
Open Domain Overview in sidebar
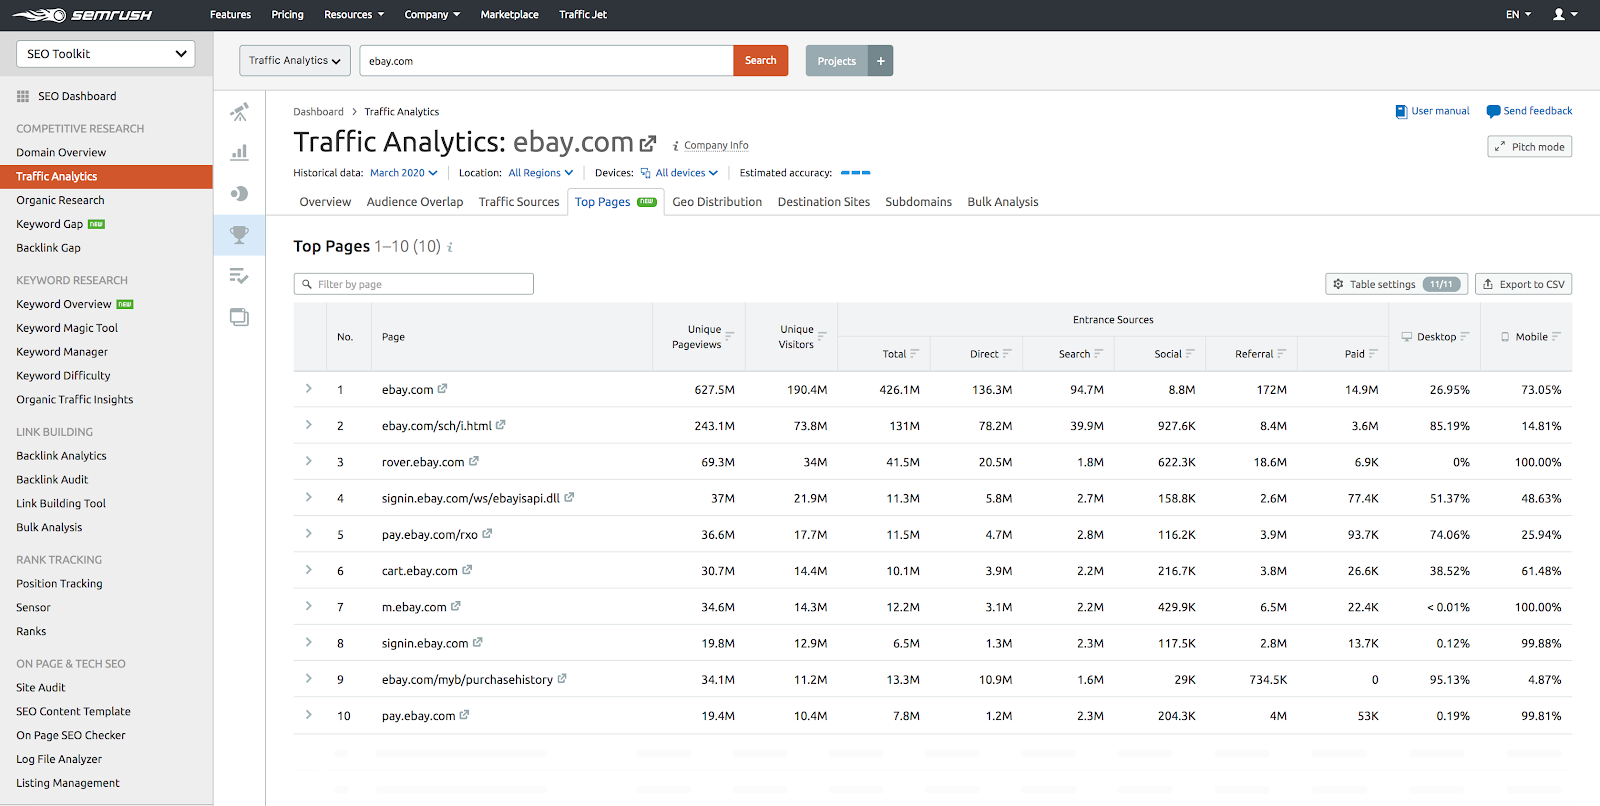click(x=61, y=152)
